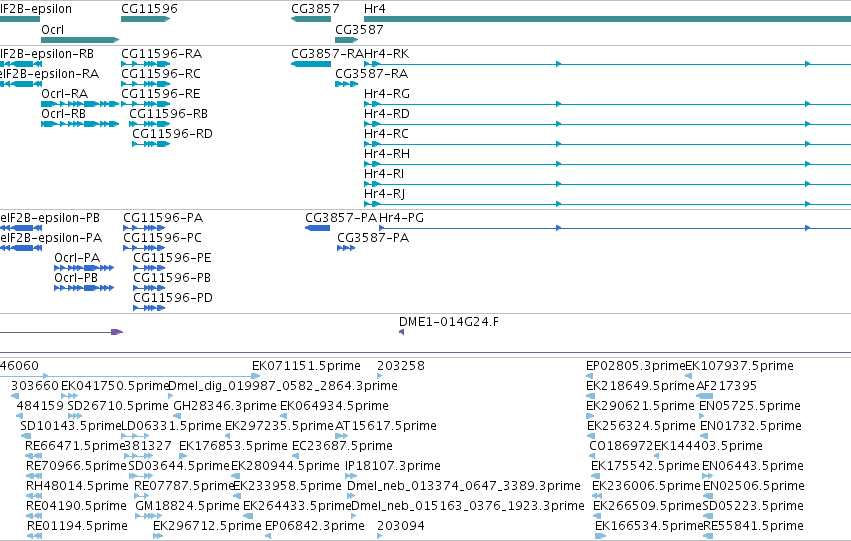Select cDNA AF217395
This screenshot has width=851, height=541.
point(726,386)
